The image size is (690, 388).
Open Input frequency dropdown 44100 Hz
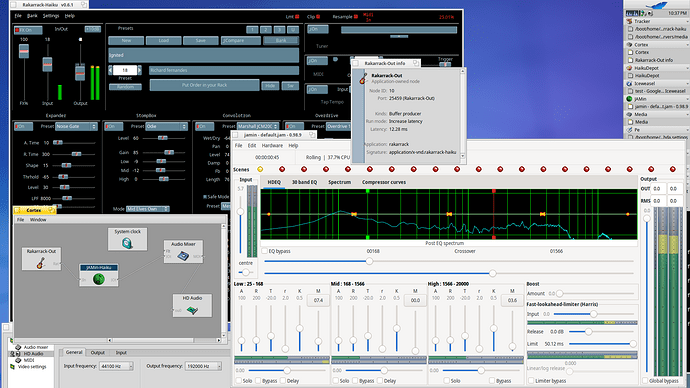click(x=116, y=366)
